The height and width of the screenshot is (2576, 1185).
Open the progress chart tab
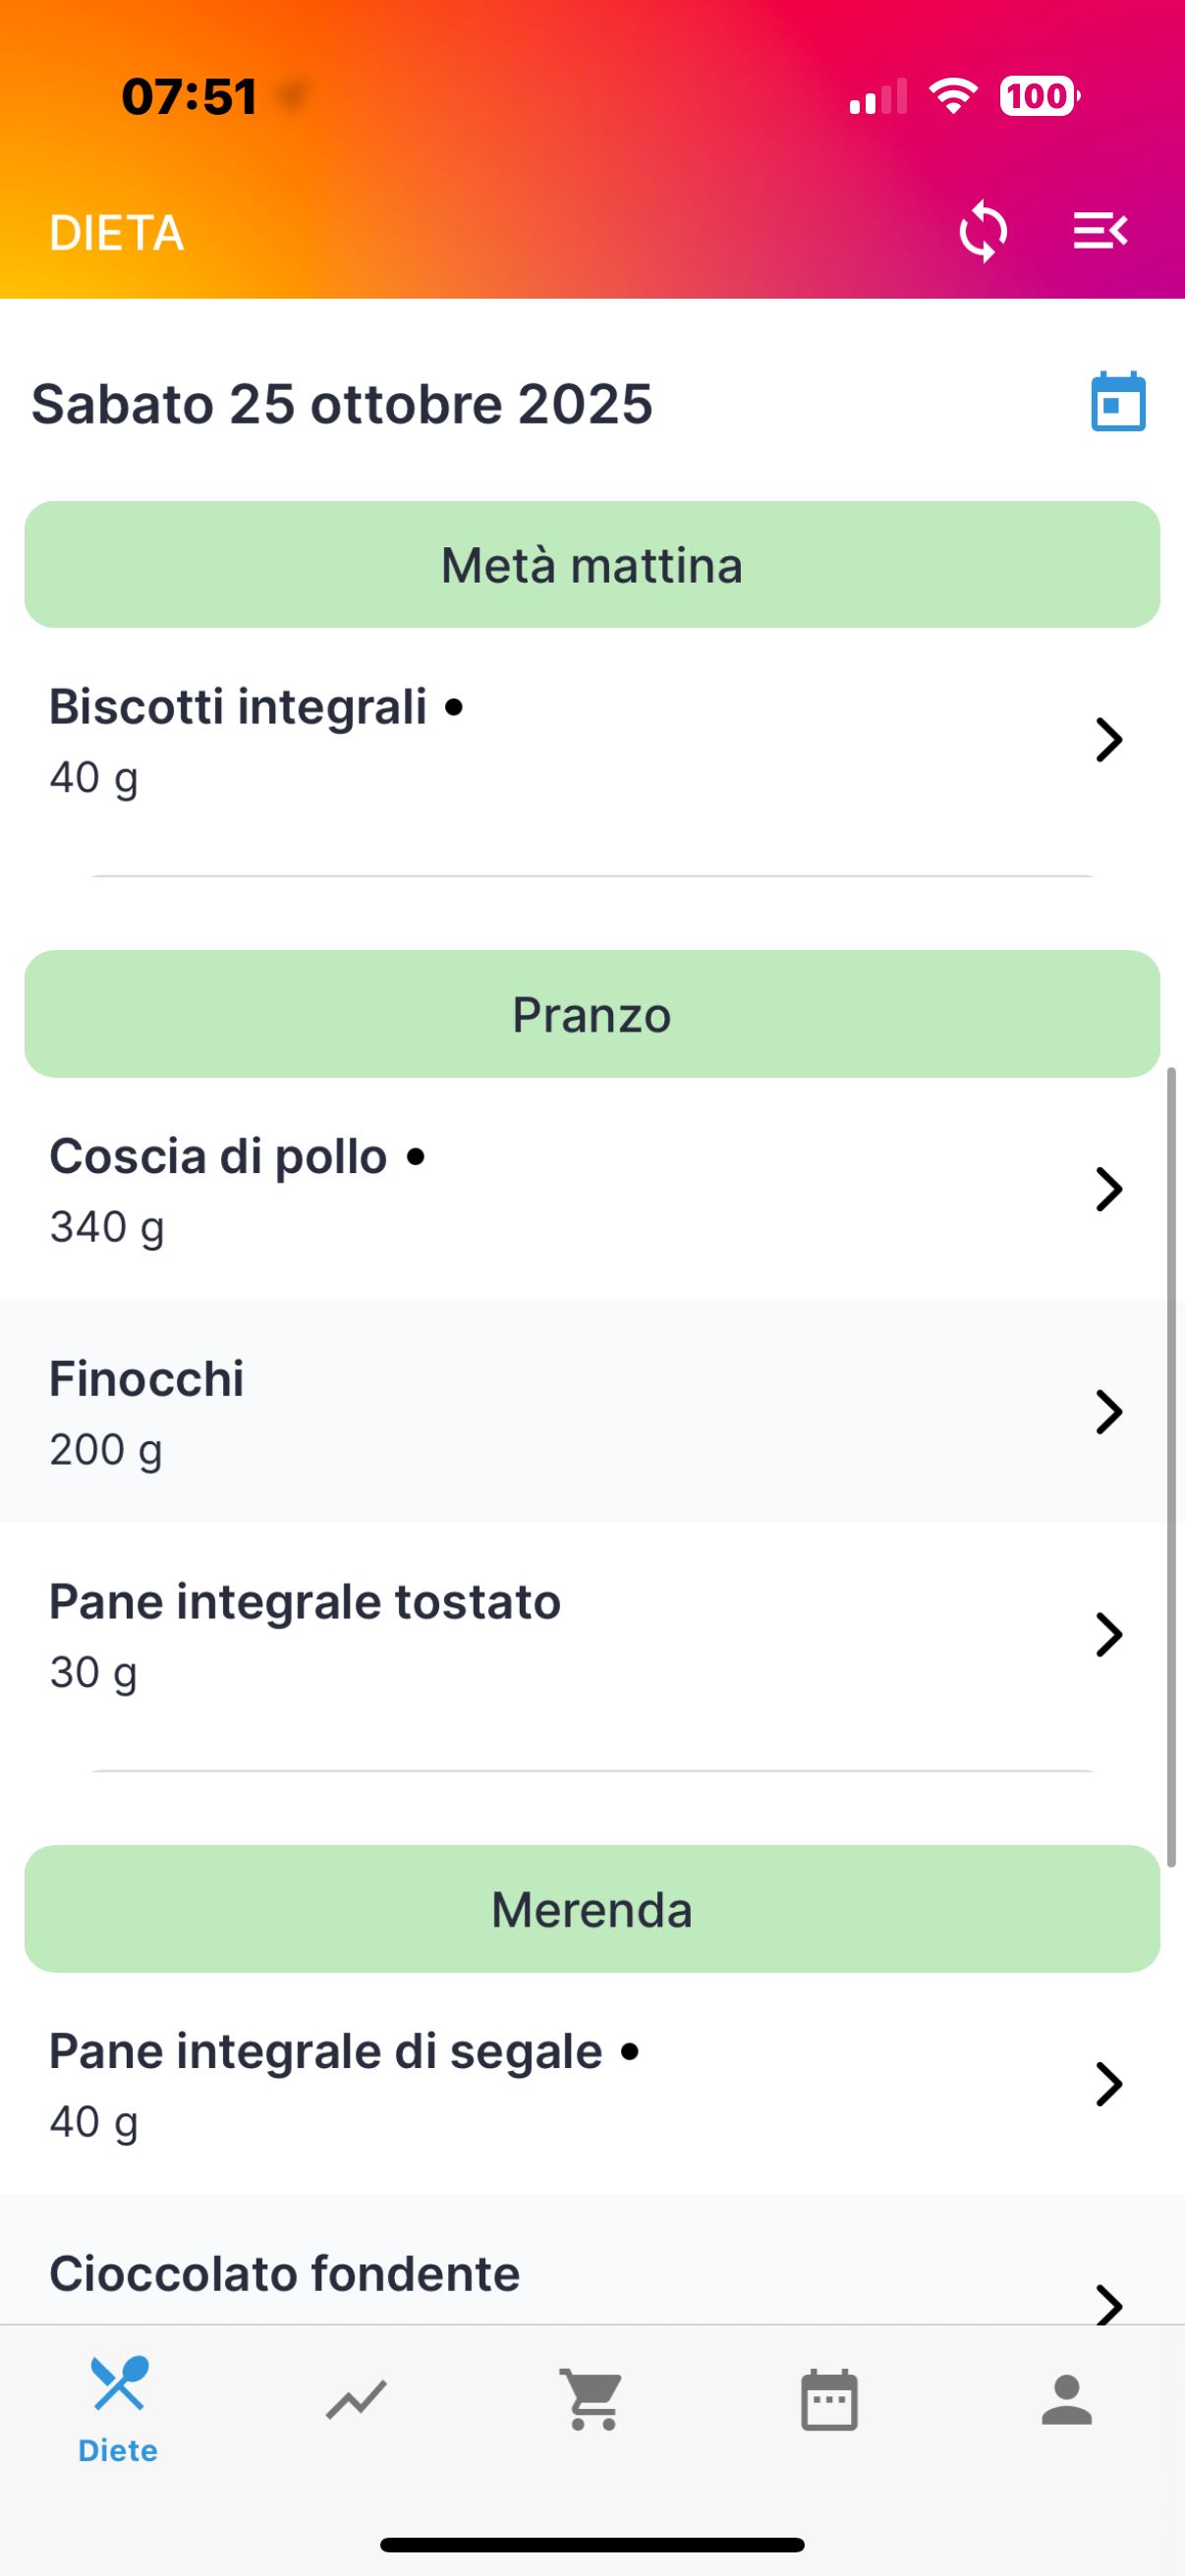coord(355,2400)
